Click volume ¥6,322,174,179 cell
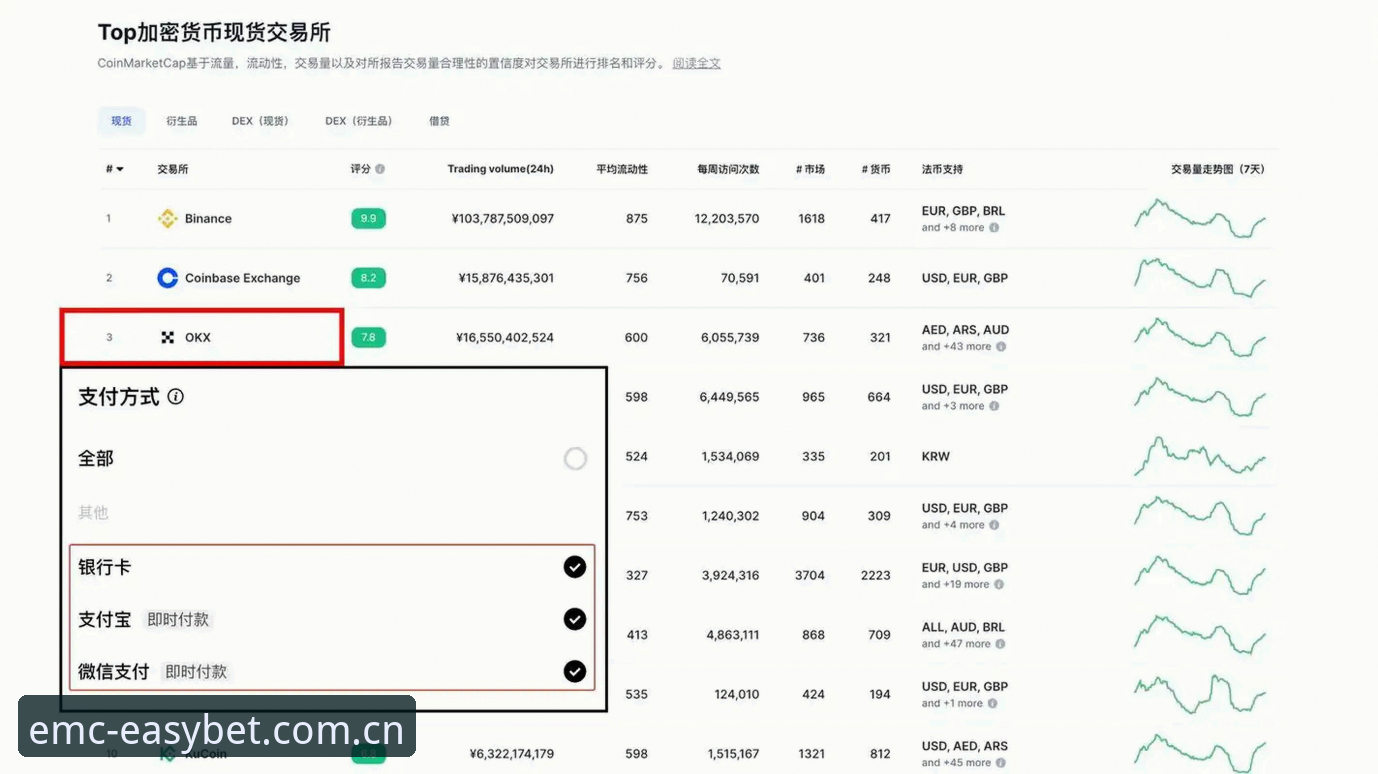The height and width of the screenshot is (774, 1378). tap(512, 754)
